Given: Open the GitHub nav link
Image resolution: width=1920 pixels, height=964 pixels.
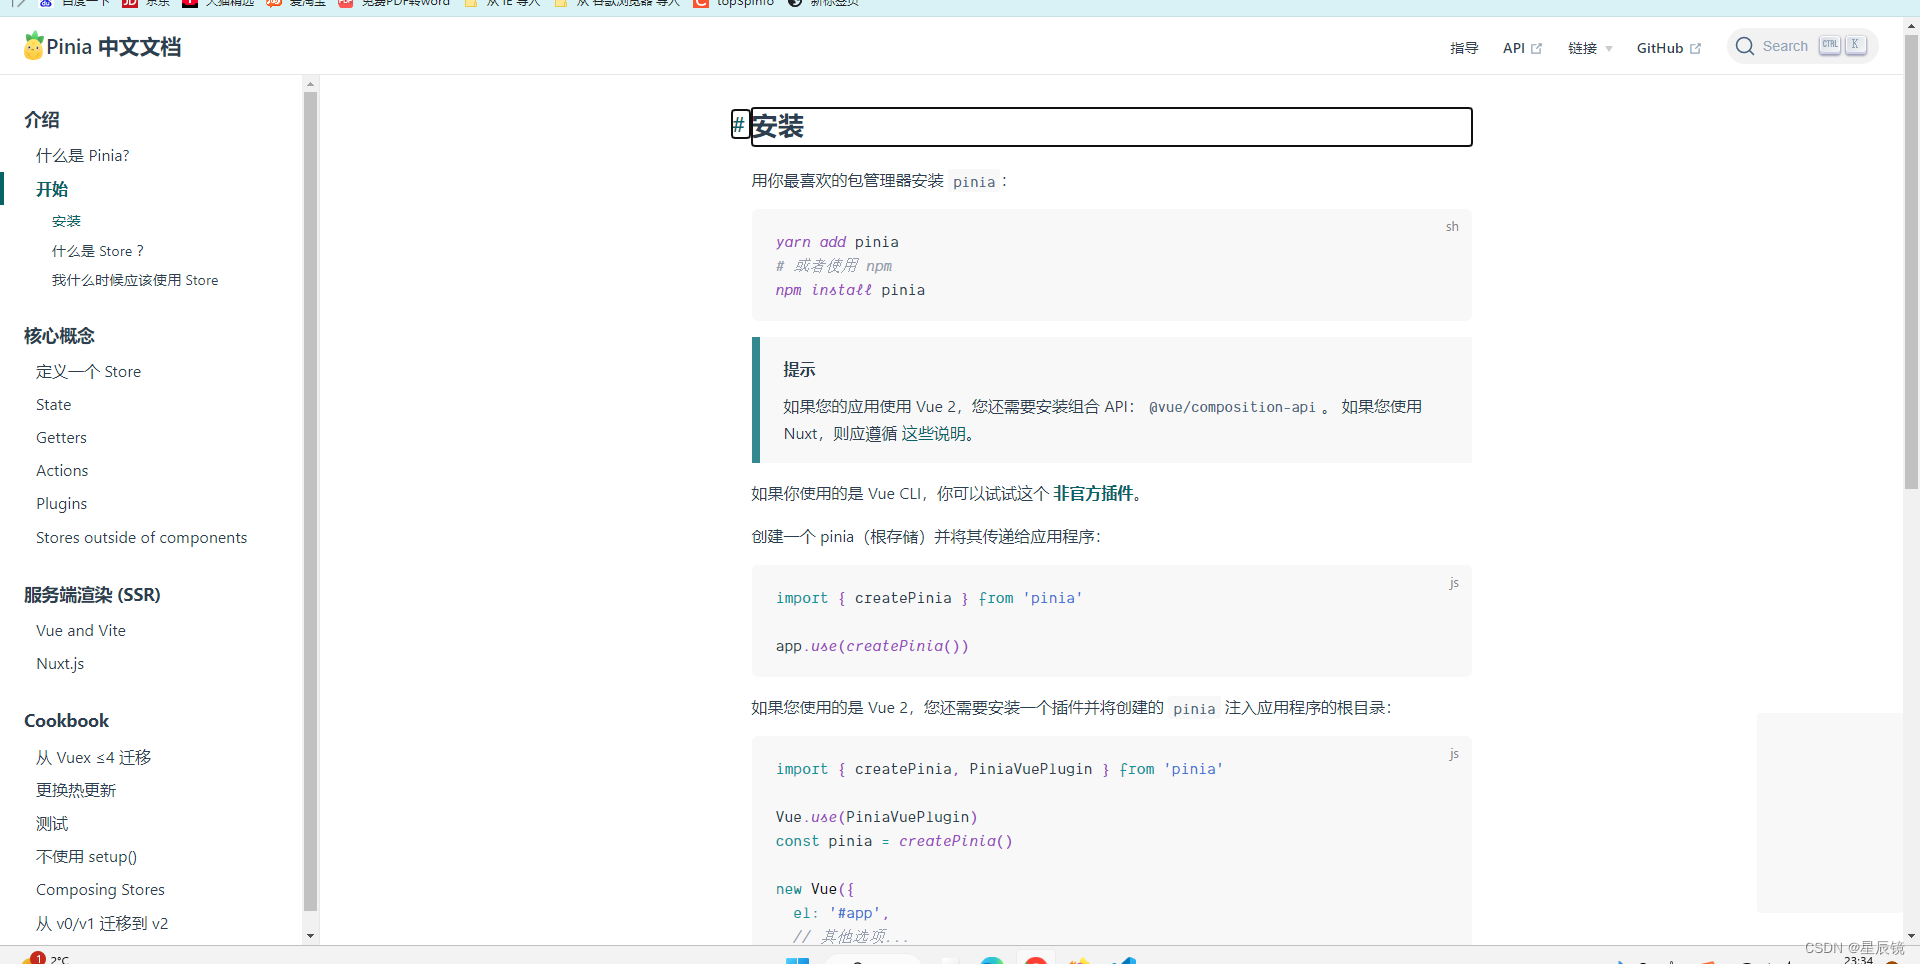Looking at the screenshot, I should 1660,48.
